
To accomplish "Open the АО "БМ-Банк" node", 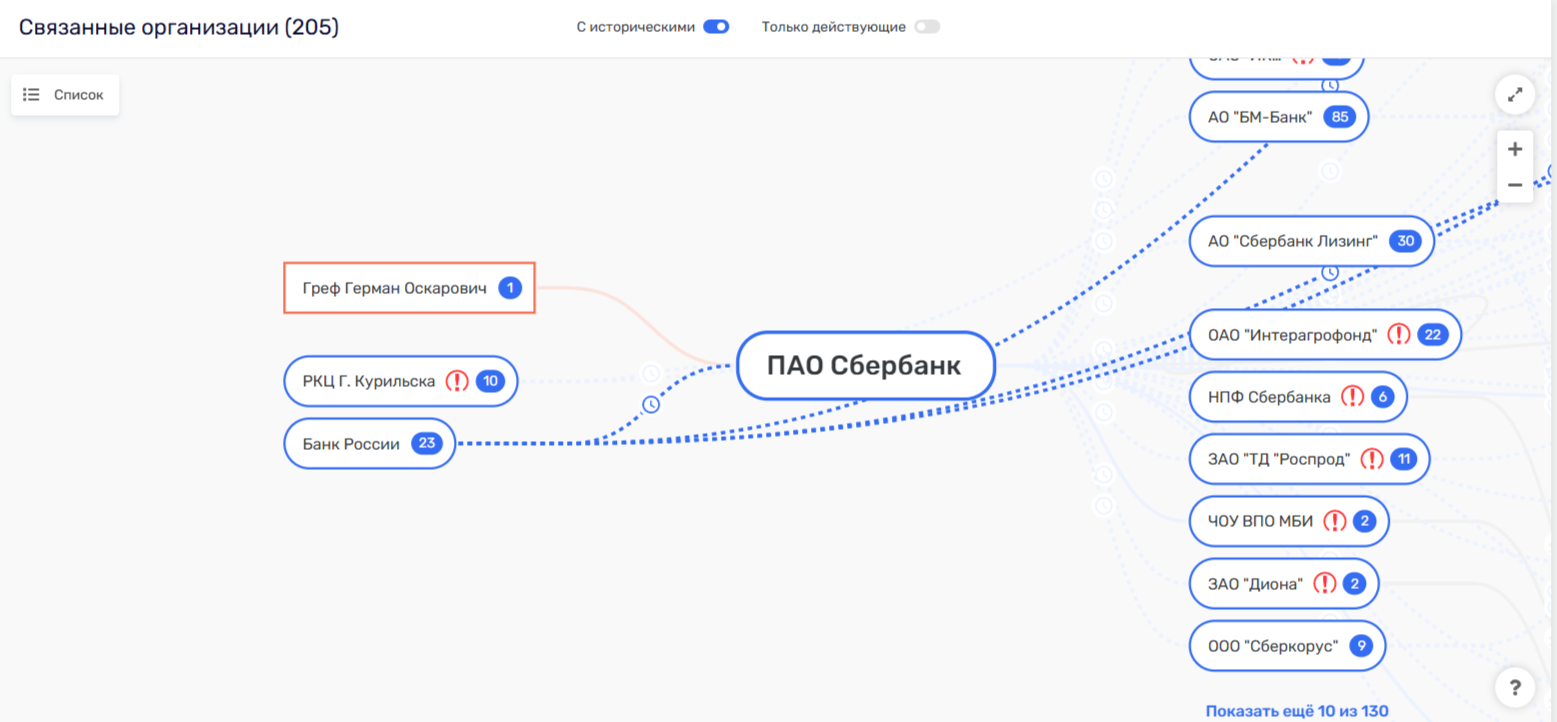I will 1279,117.
